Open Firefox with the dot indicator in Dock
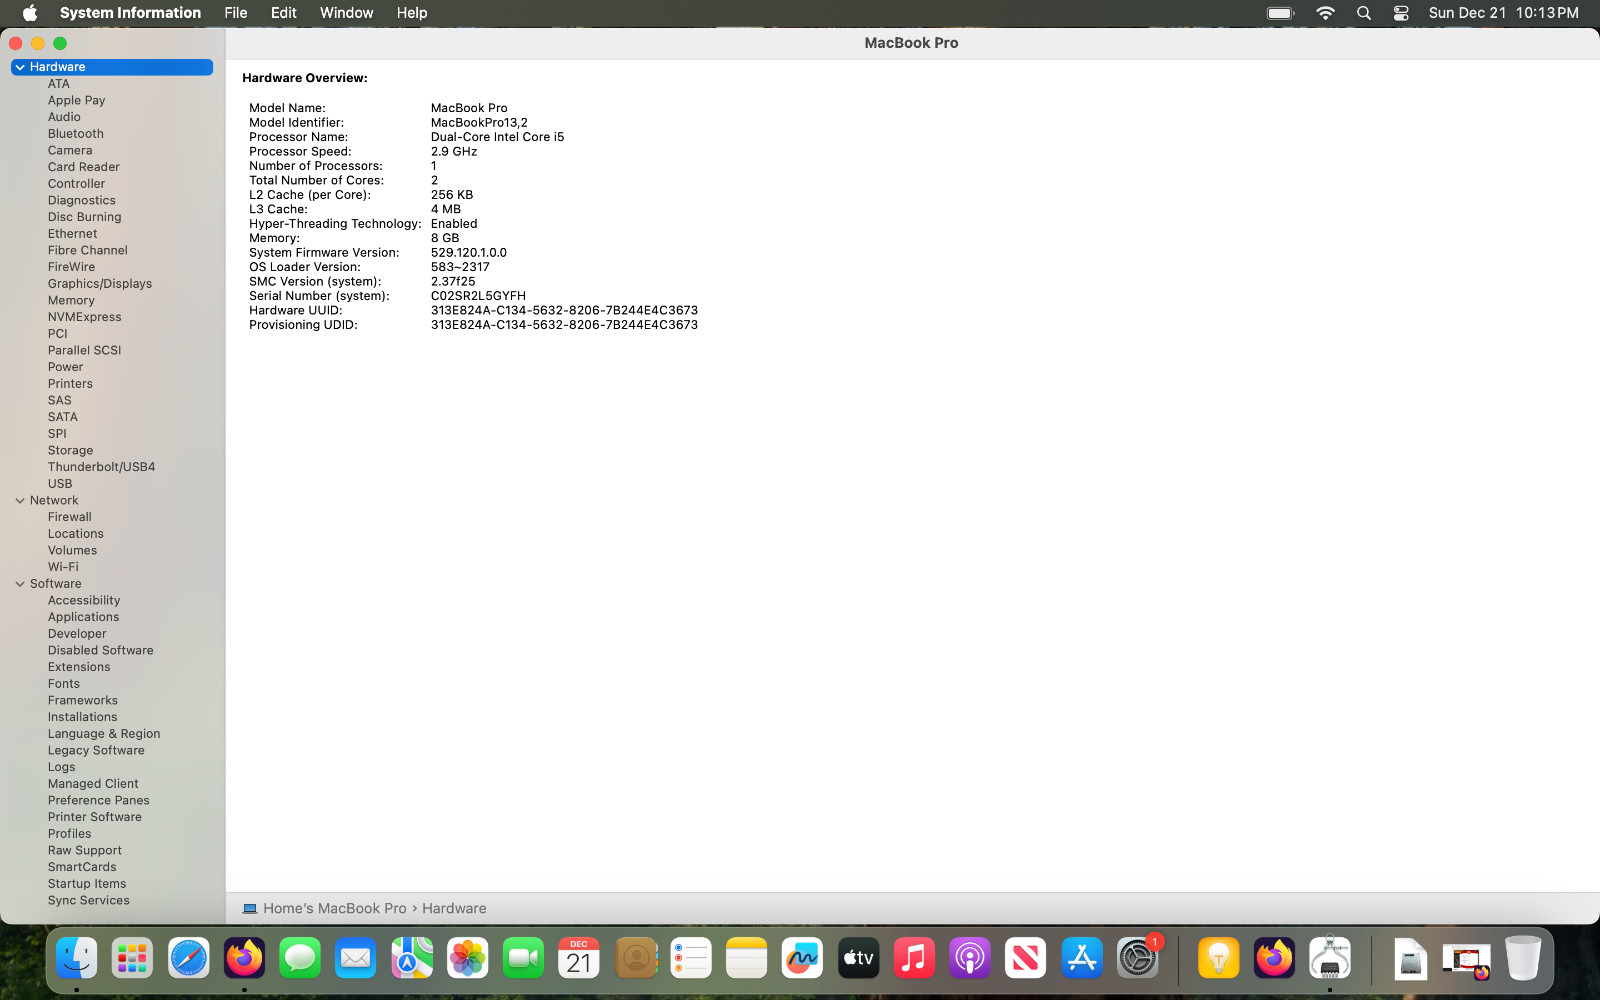 (x=244, y=958)
